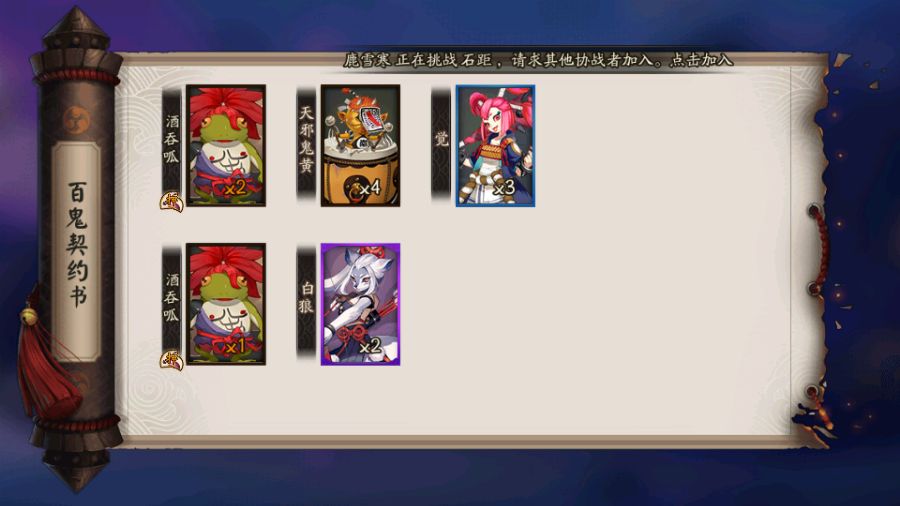Click the top-row 酒吞呱 name label
This screenshot has height=506, width=900.
click(x=172, y=140)
